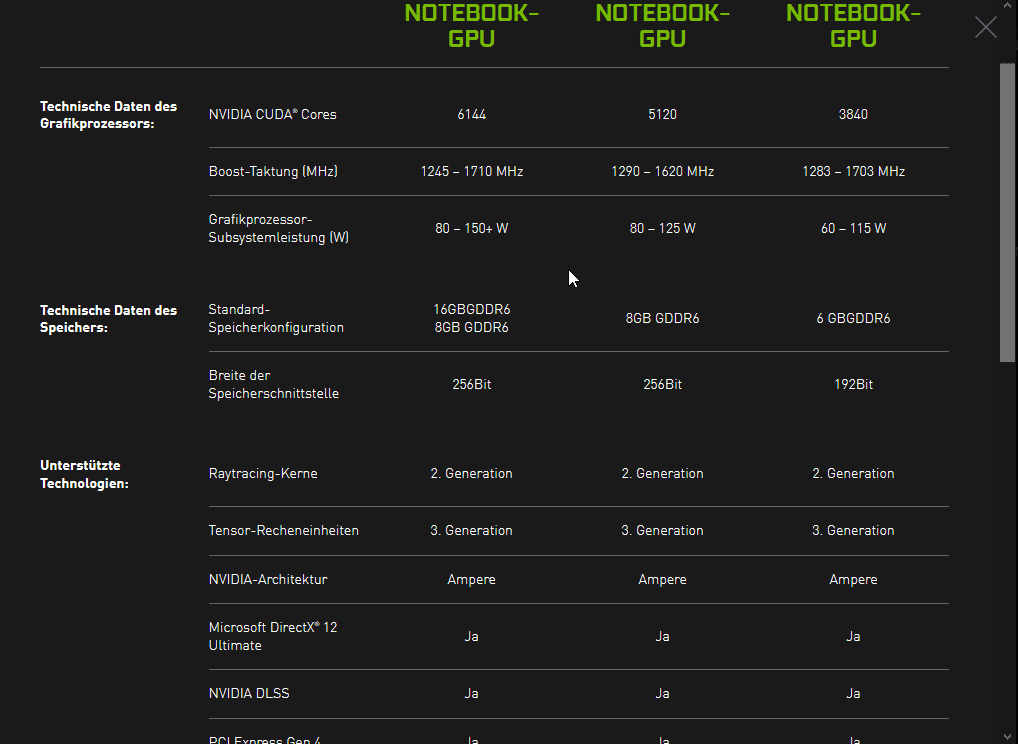Click the 'NVIDIA DLSS' row label

tap(249, 693)
